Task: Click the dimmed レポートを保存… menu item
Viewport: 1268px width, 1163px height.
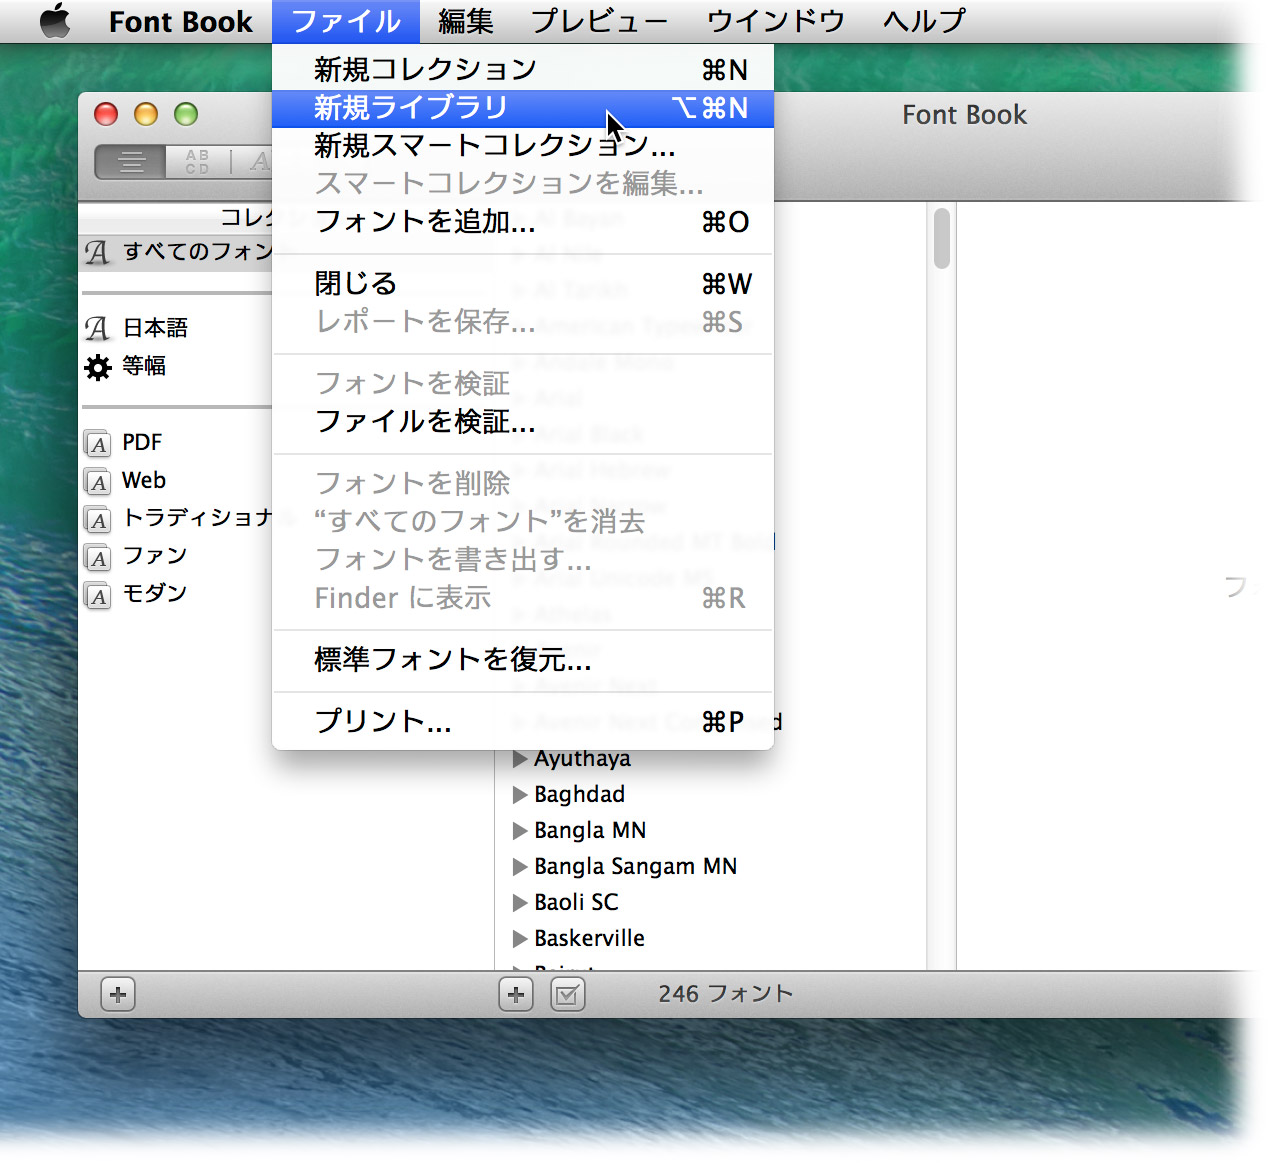Action: coord(523,322)
